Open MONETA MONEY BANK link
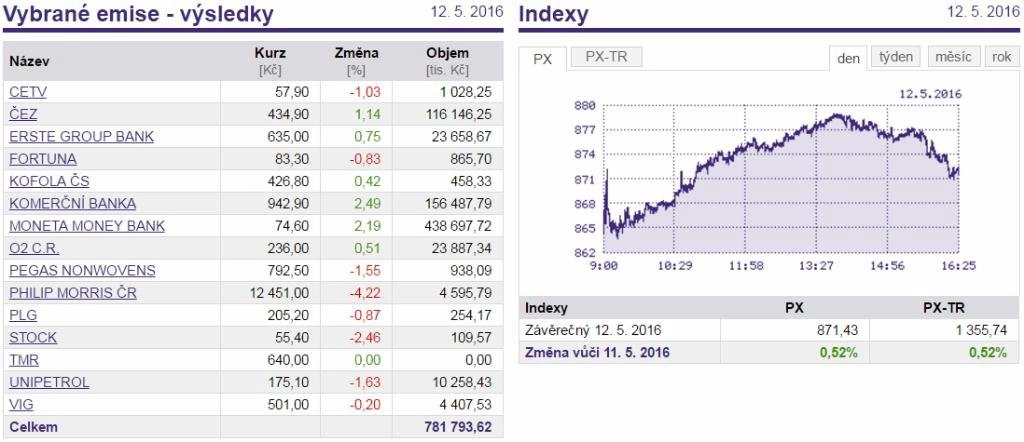1024x442 pixels. tap(87, 226)
